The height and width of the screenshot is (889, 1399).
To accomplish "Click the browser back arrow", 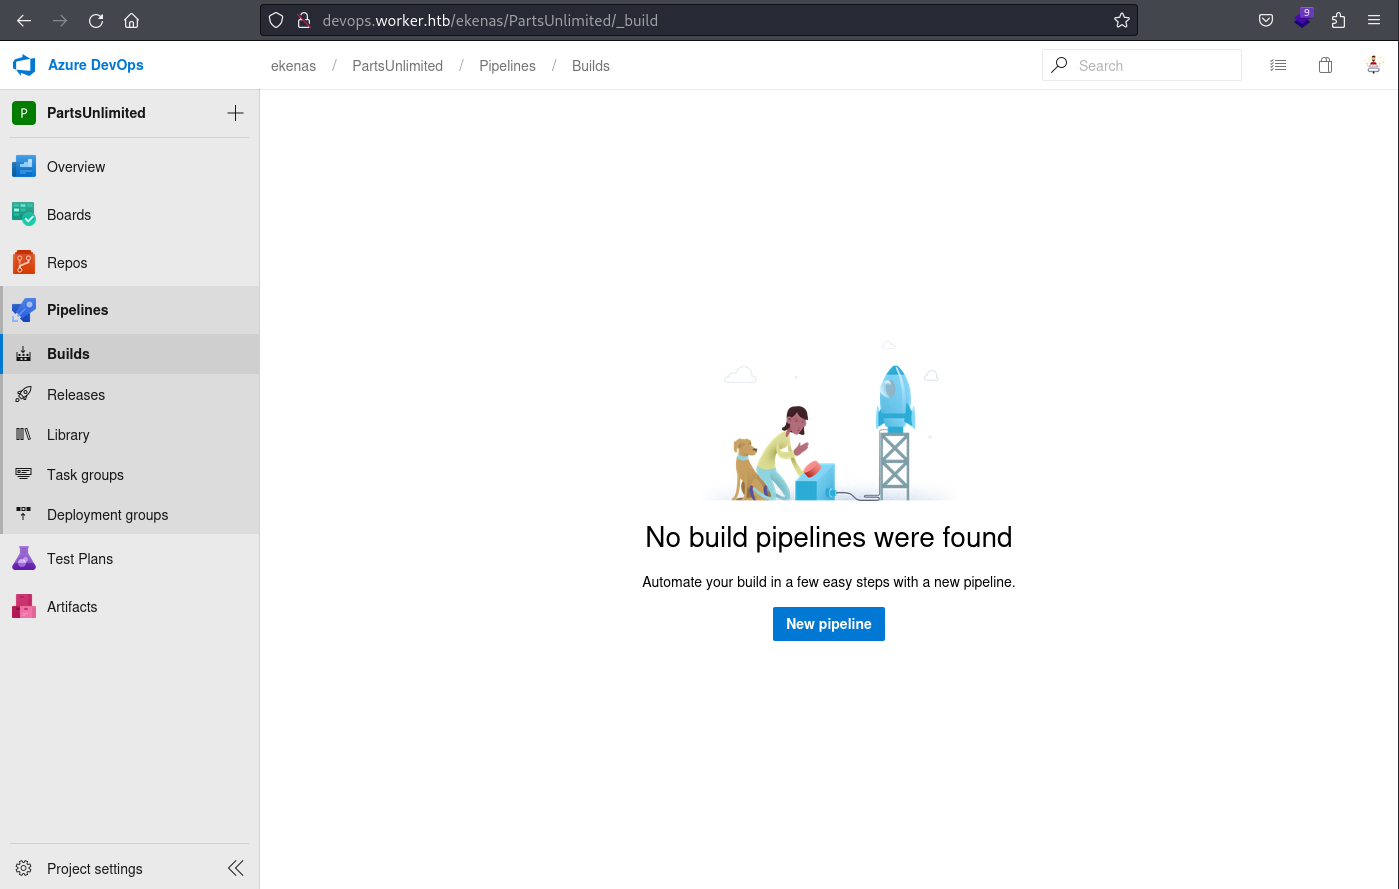I will (24, 20).
